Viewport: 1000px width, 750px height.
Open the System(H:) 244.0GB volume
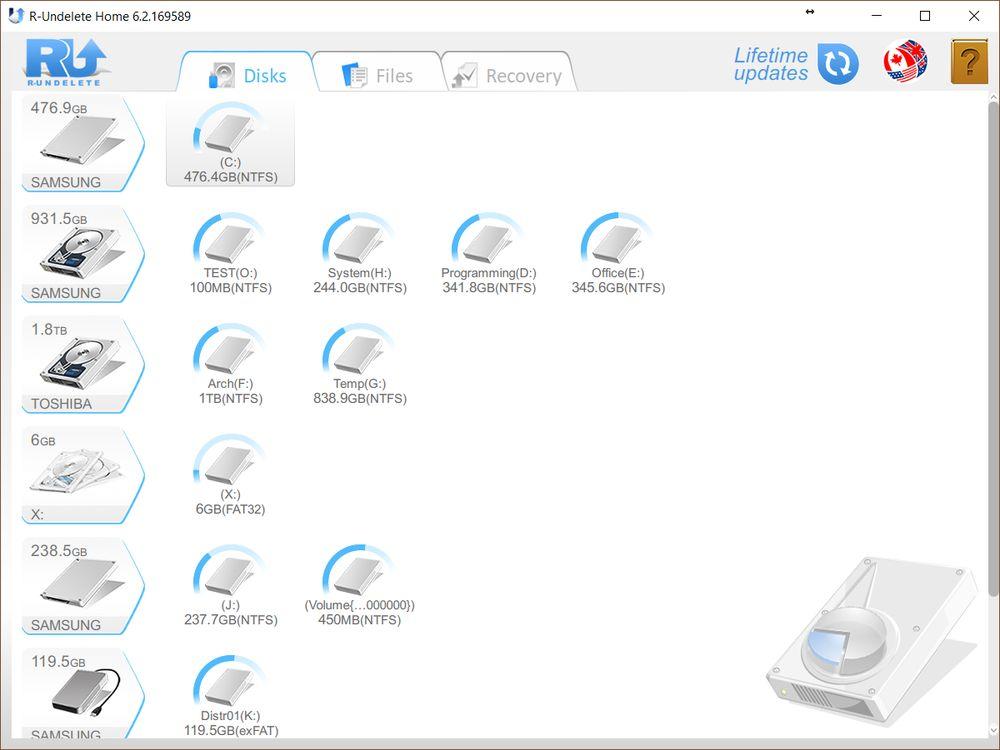coord(360,254)
